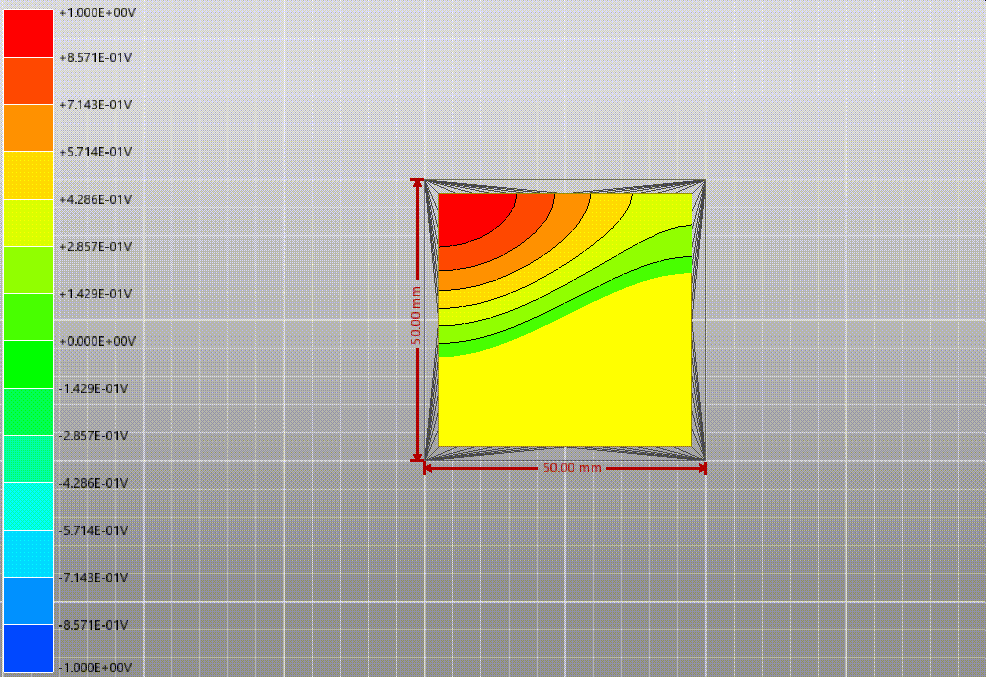Select the +1.429E-01V legend value
The width and height of the screenshot is (986, 677).
pos(96,294)
